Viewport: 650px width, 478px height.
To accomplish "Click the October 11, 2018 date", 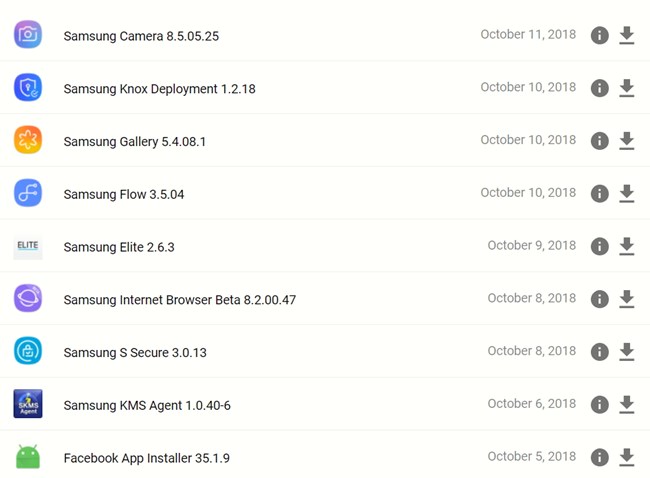I will click(x=528, y=35).
